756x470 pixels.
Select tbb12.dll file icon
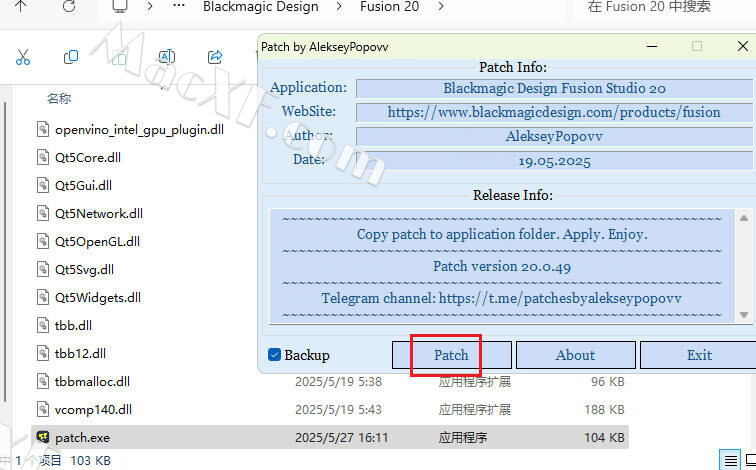tap(43, 353)
